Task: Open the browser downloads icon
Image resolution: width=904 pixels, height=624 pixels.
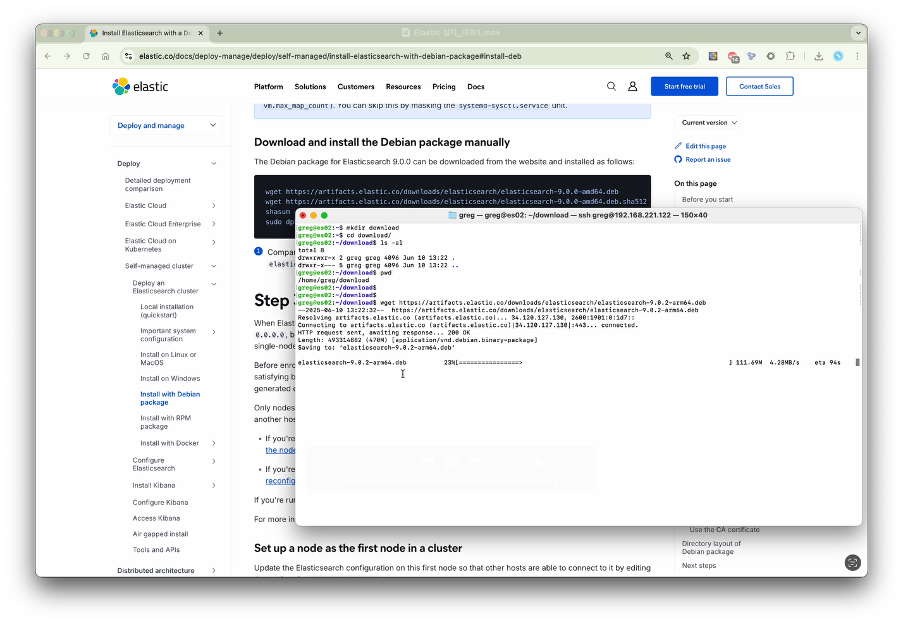Action: (x=819, y=56)
